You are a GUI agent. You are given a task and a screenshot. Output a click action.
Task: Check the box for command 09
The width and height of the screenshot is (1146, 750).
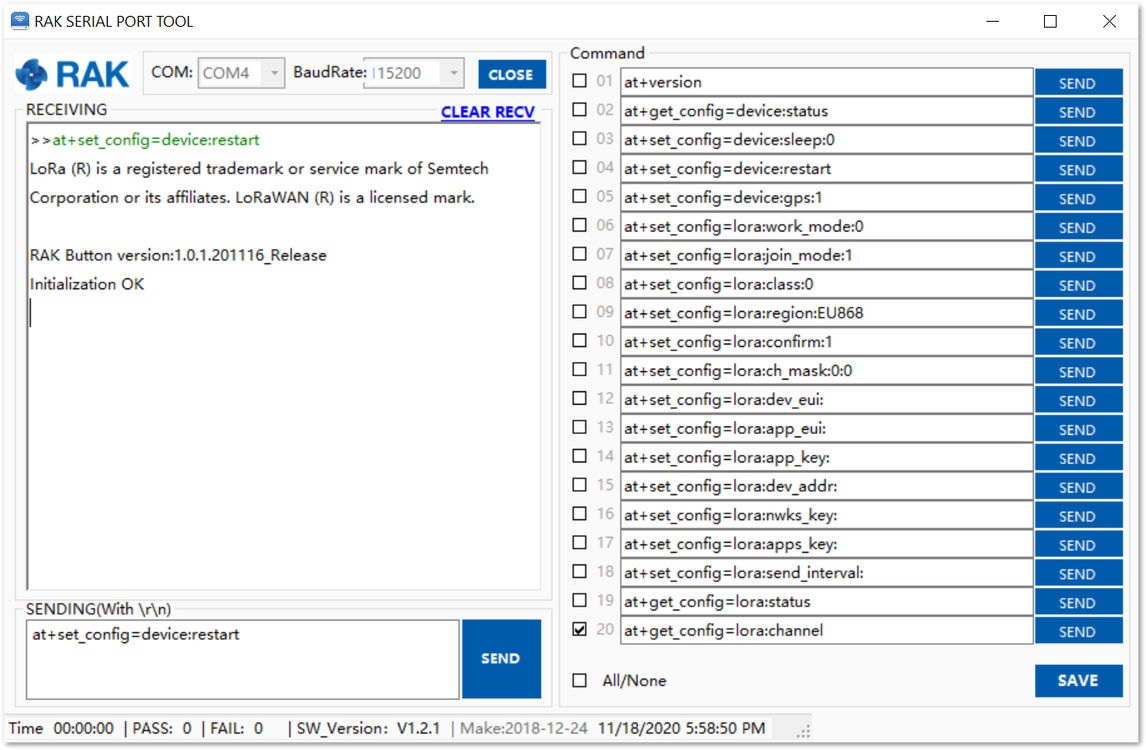(x=580, y=311)
